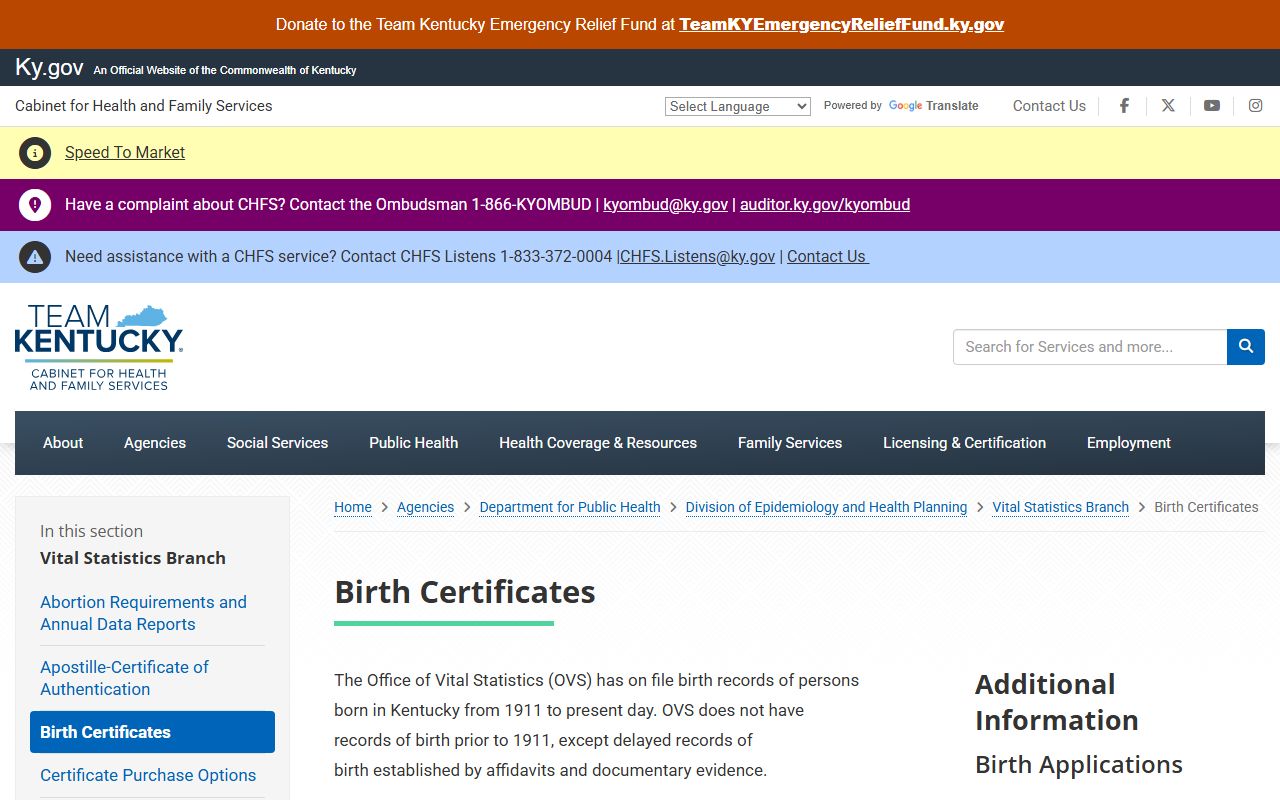Click the warning triangle assistance icon

[35, 257]
